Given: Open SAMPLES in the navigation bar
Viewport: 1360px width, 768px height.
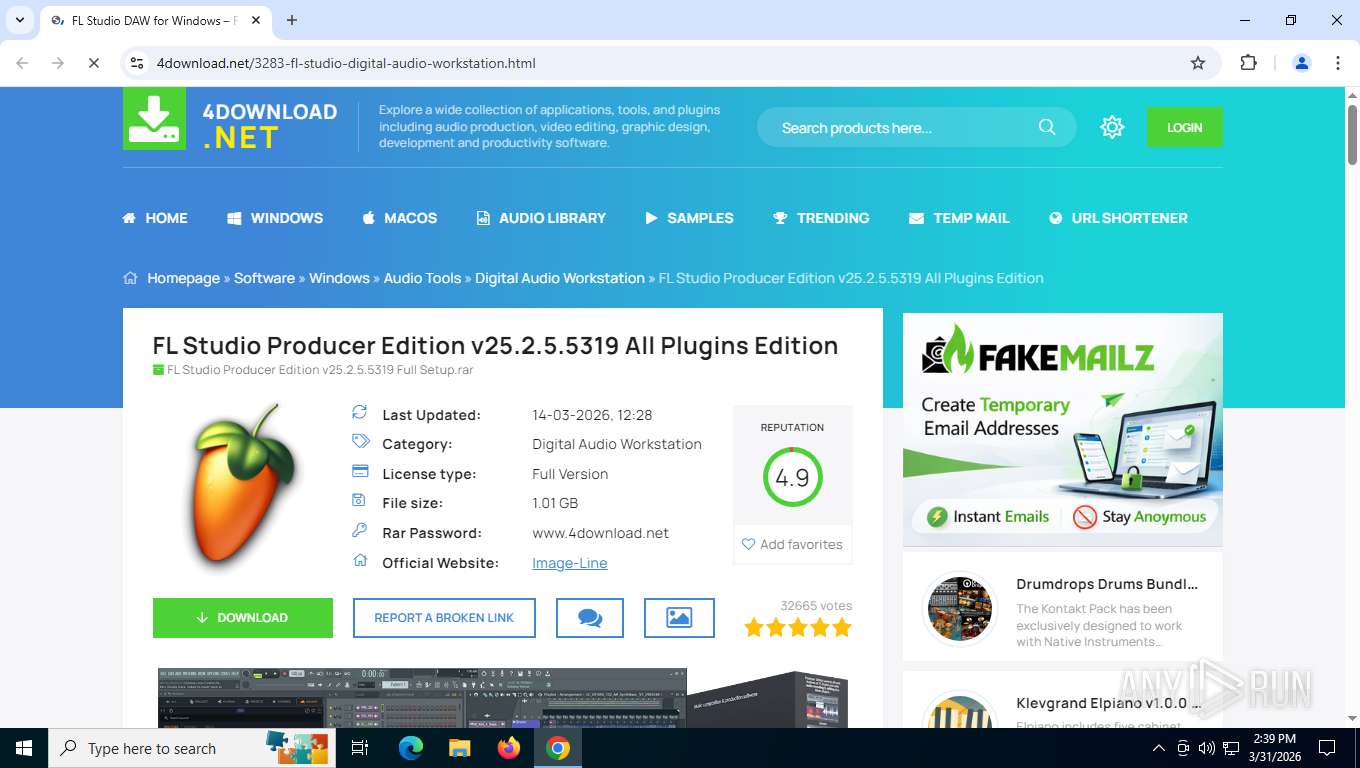Looking at the screenshot, I should pos(689,218).
